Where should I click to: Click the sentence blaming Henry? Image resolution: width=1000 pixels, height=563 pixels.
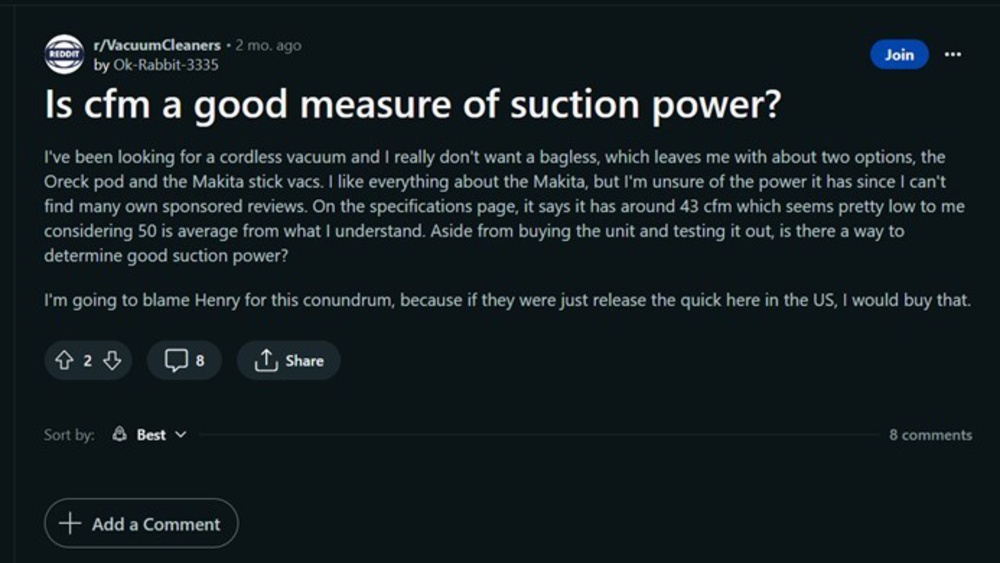(507, 300)
